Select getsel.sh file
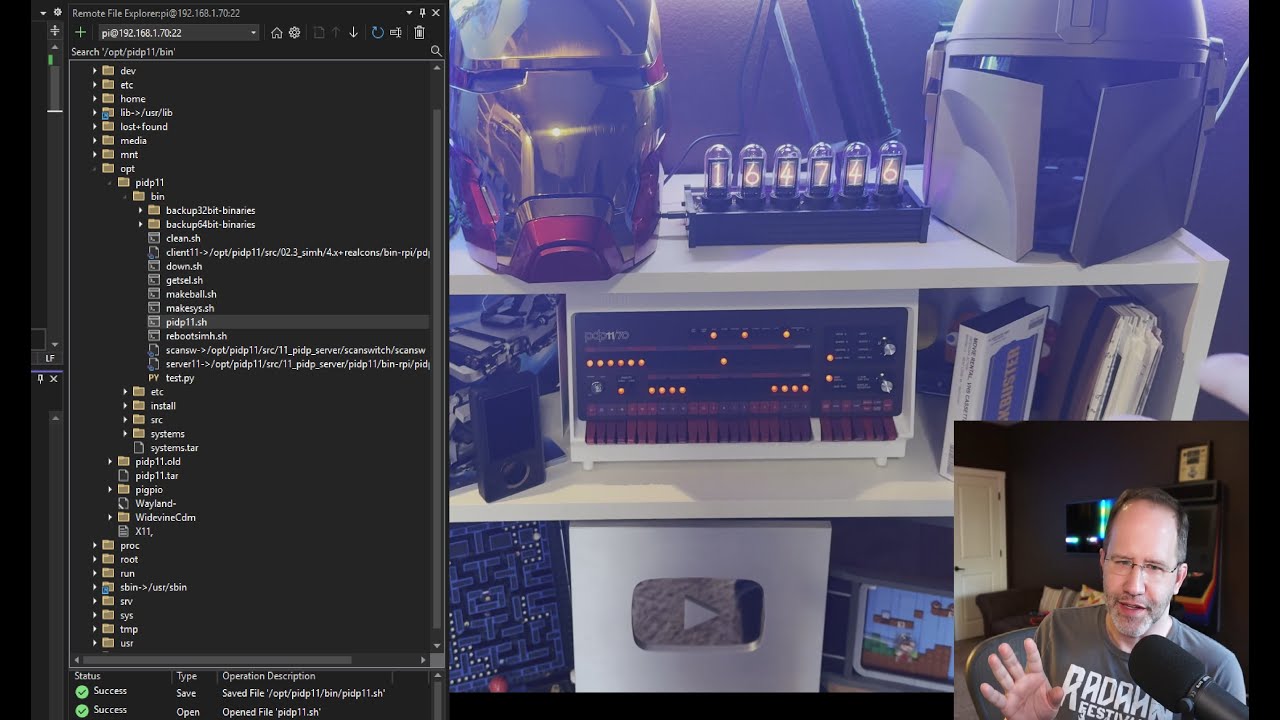The width and height of the screenshot is (1280, 720). pos(184,281)
